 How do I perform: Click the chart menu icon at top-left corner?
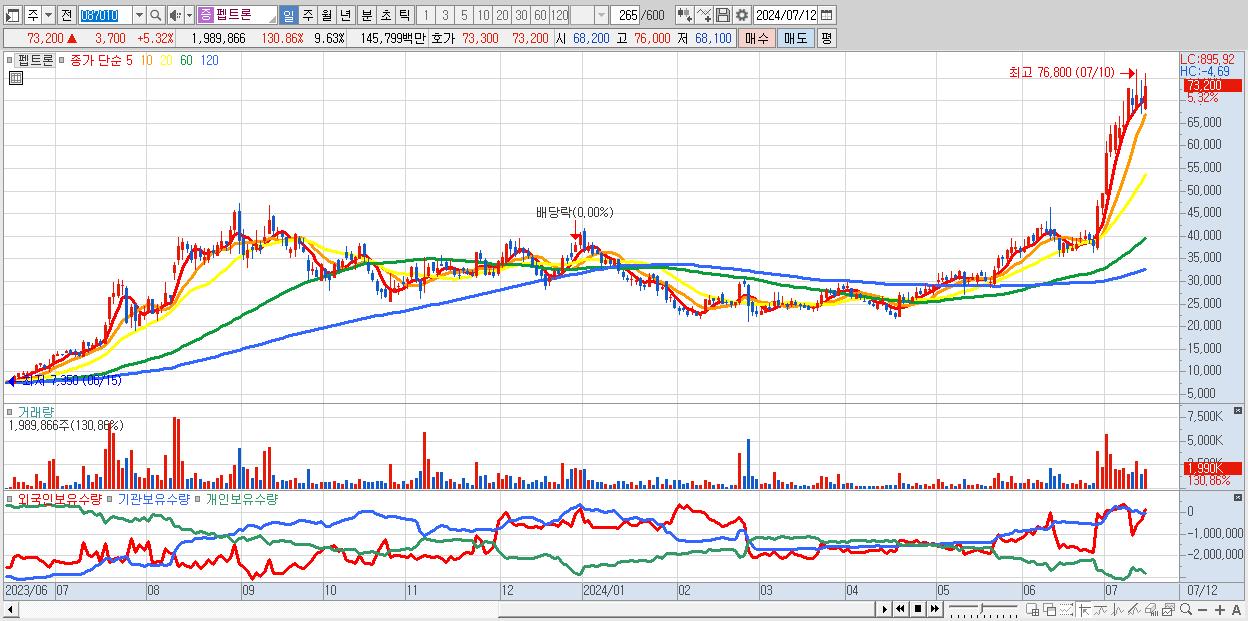click(12, 16)
